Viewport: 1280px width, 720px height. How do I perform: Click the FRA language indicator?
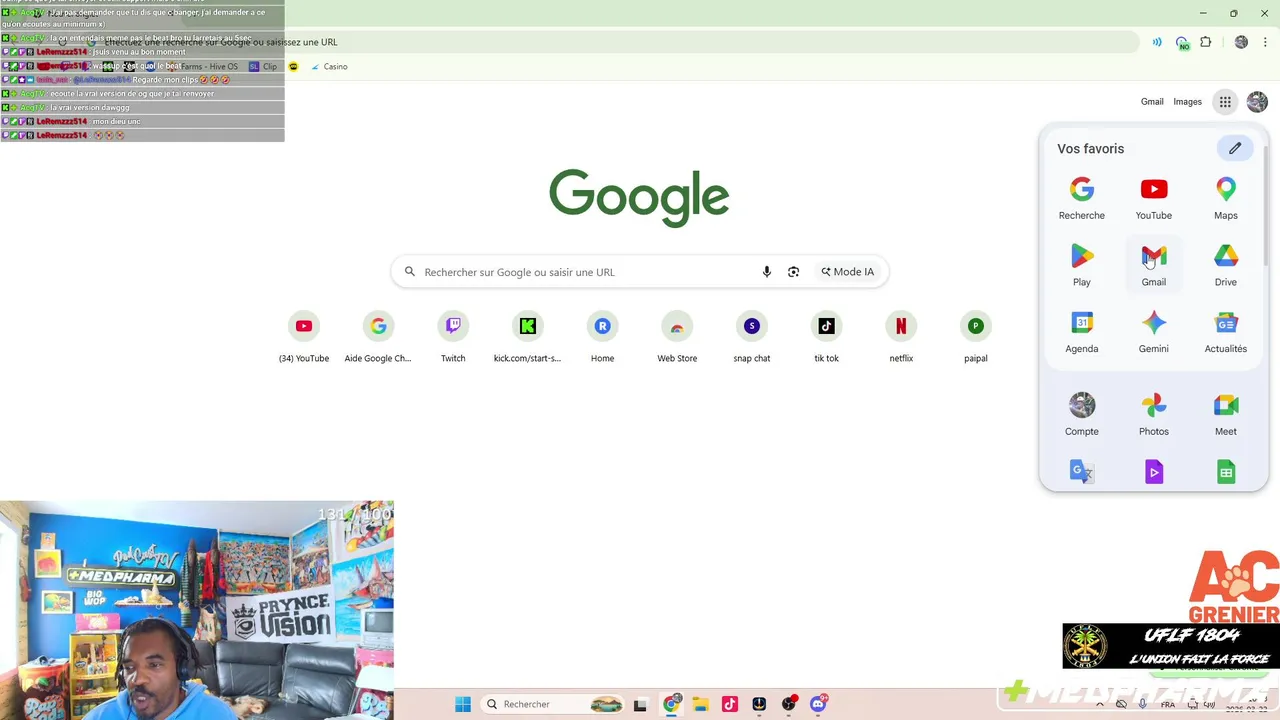1168,704
